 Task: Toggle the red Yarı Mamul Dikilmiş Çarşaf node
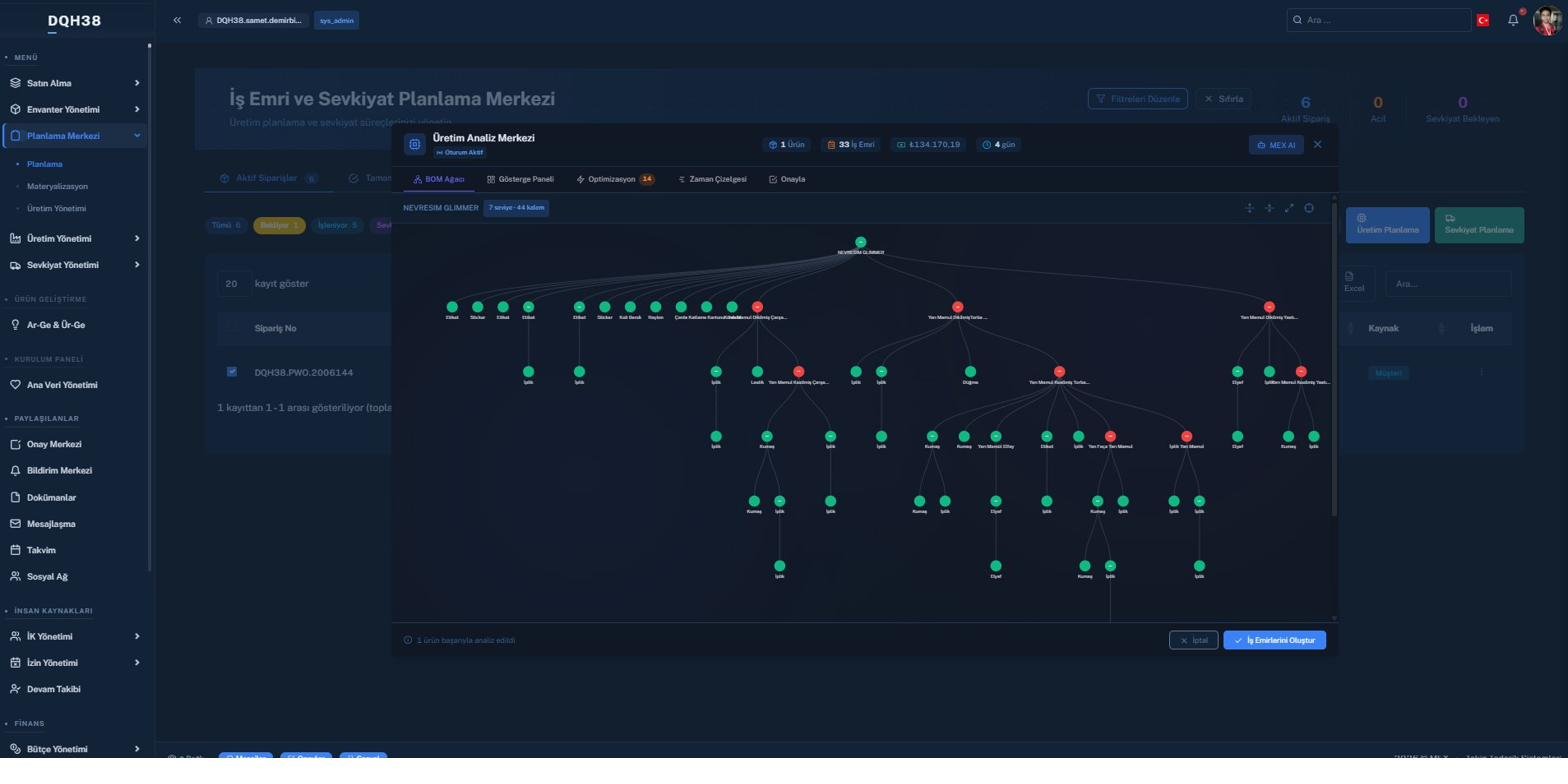coord(757,307)
